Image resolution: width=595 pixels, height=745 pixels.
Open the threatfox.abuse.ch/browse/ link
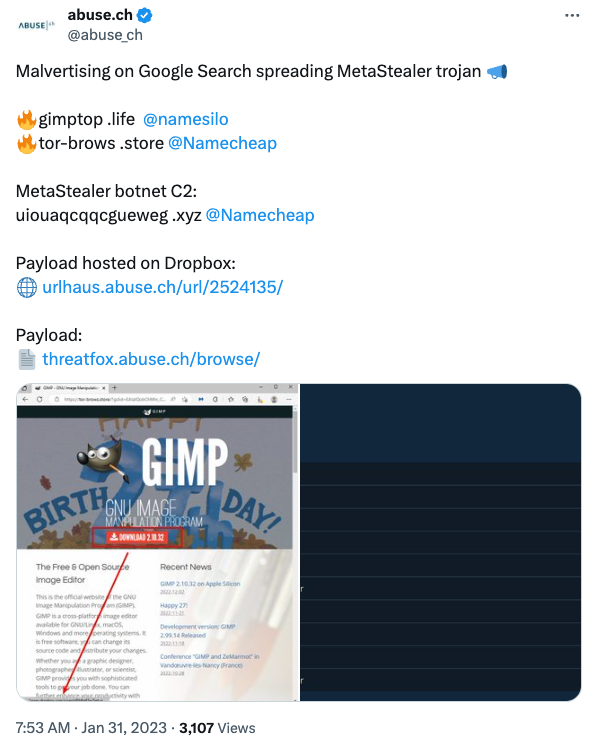click(x=151, y=359)
